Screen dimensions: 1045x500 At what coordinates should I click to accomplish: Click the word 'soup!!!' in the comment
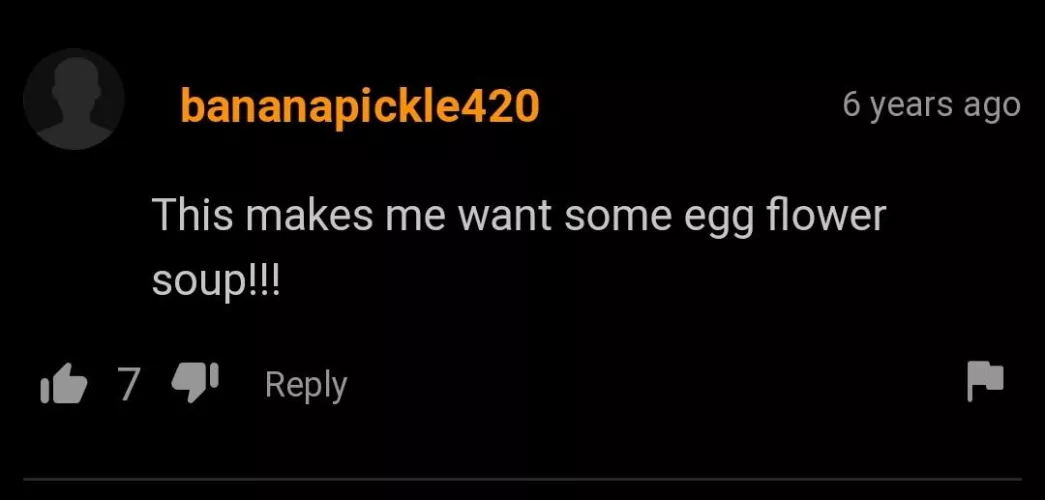point(218,282)
